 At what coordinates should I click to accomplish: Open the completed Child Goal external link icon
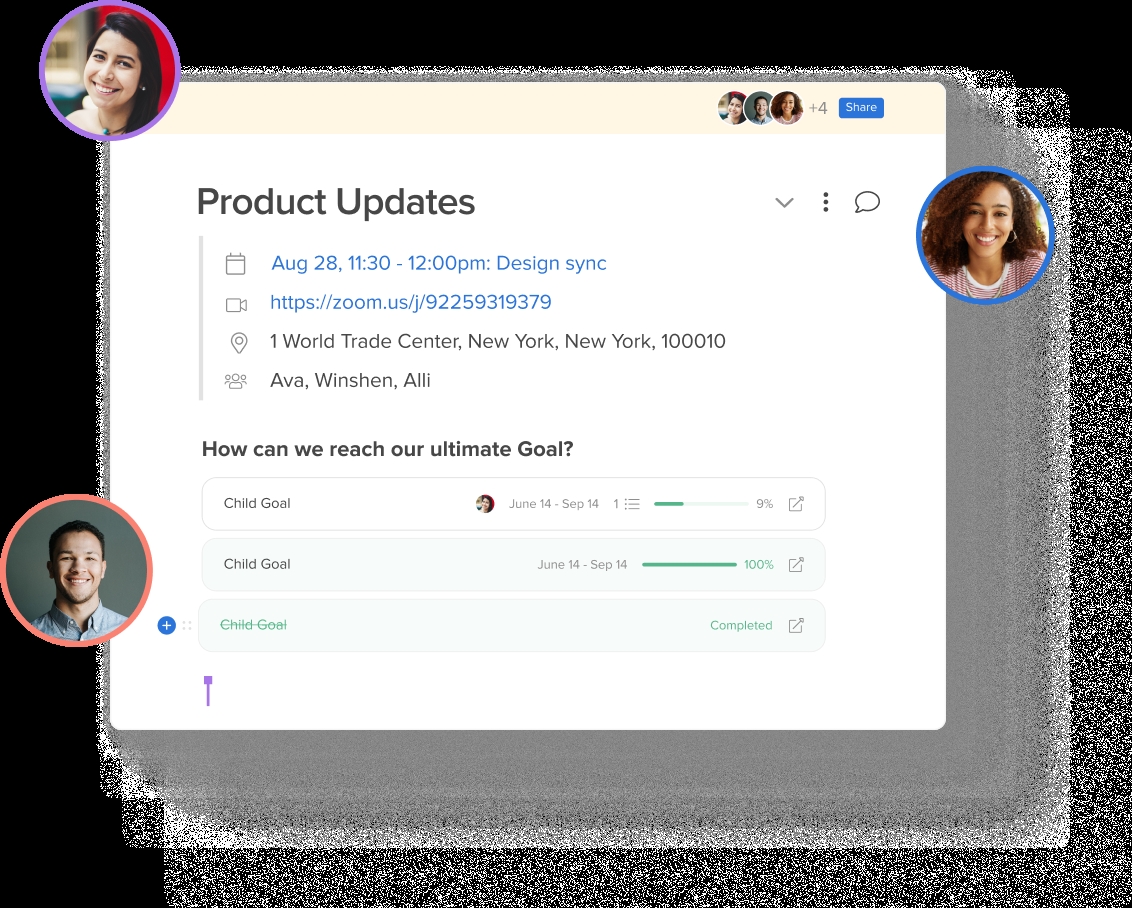(x=796, y=626)
